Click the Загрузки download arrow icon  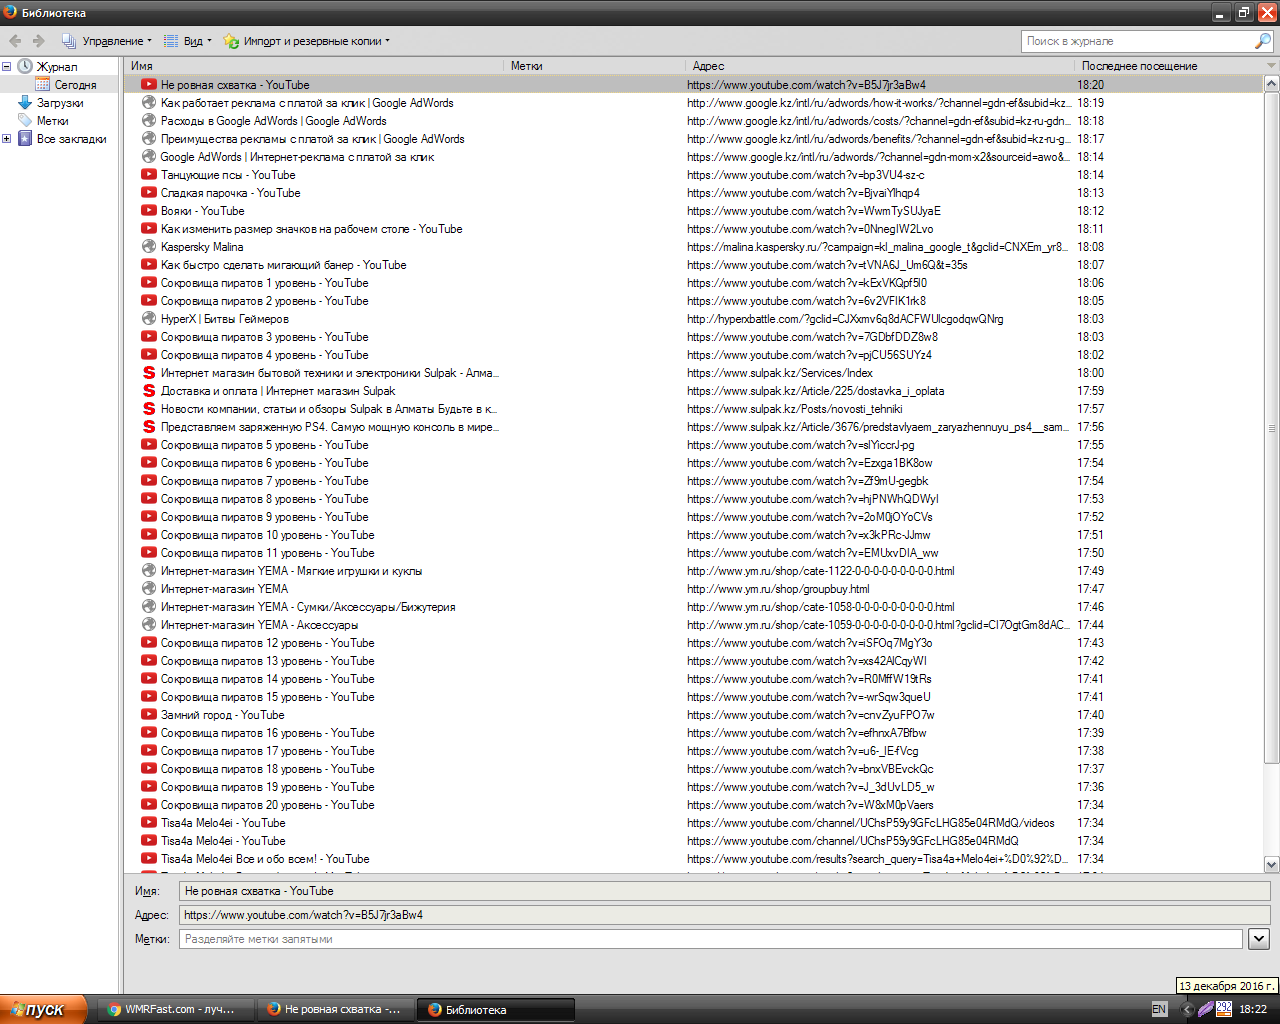point(25,103)
